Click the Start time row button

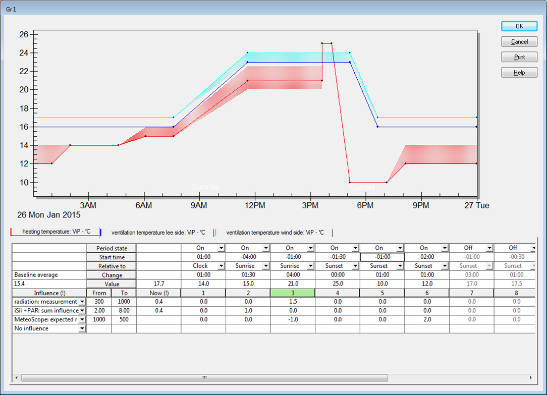tap(111, 257)
